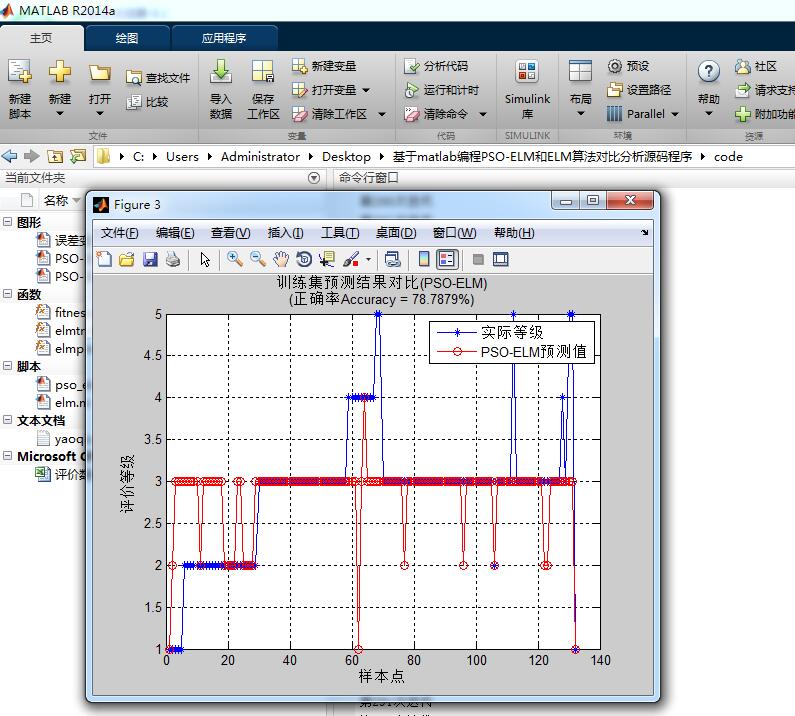This screenshot has width=795, height=716.
Task: Click the Open folder icon in ribbon
Action: [99, 73]
